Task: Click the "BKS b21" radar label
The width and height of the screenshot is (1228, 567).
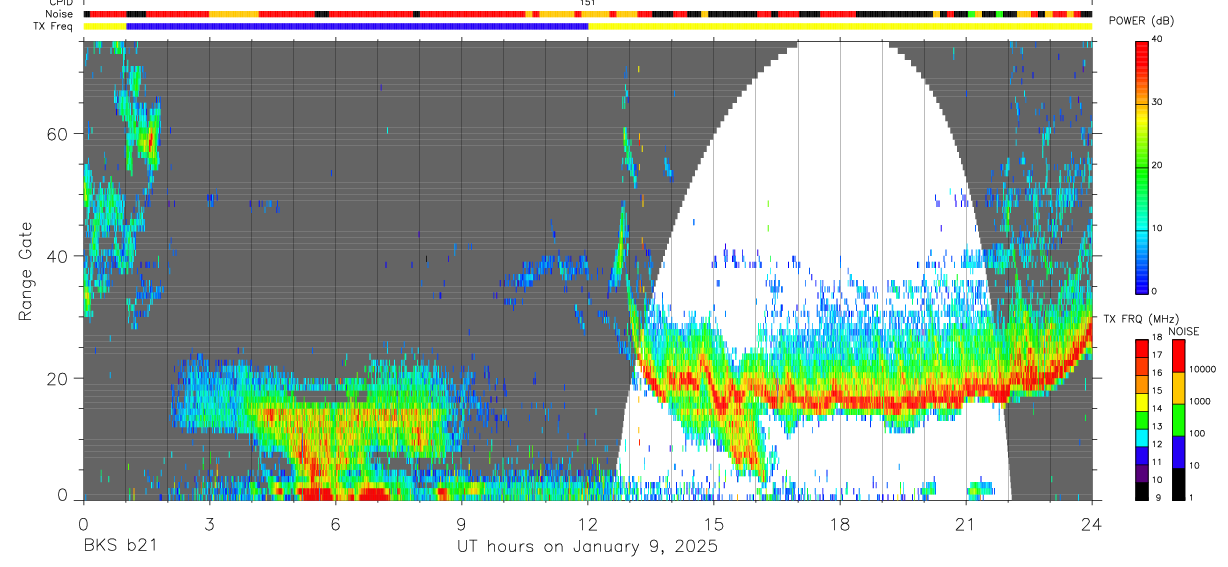Action: pos(119,547)
